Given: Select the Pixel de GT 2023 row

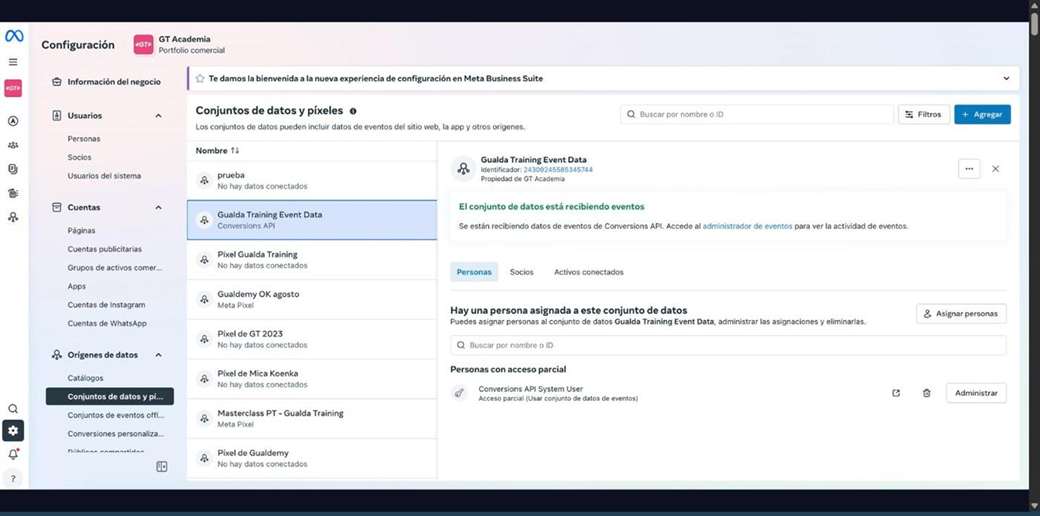Looking at the screenshot, I should 312,339.
